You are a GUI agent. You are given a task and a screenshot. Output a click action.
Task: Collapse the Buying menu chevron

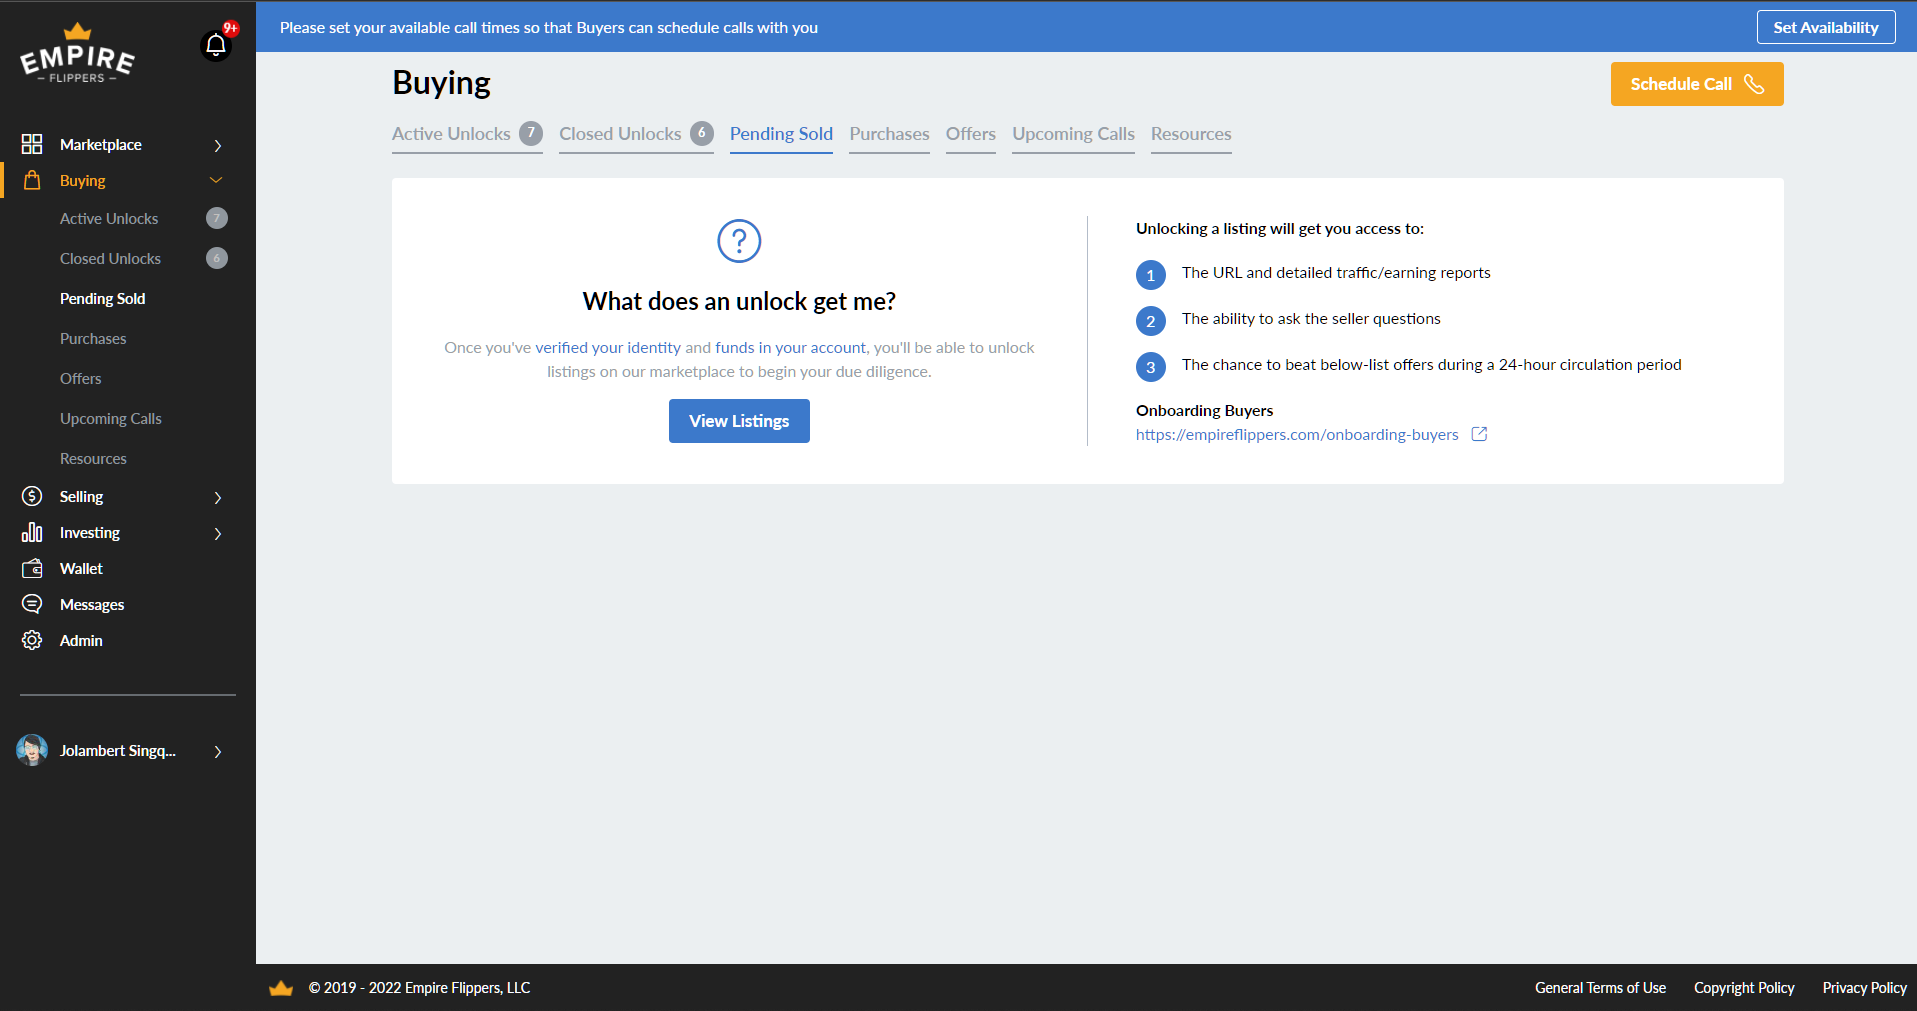coord(216,180)
